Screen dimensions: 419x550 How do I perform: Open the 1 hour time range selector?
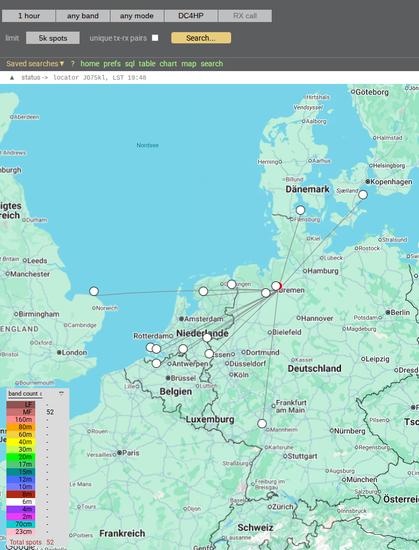(29, 16)
